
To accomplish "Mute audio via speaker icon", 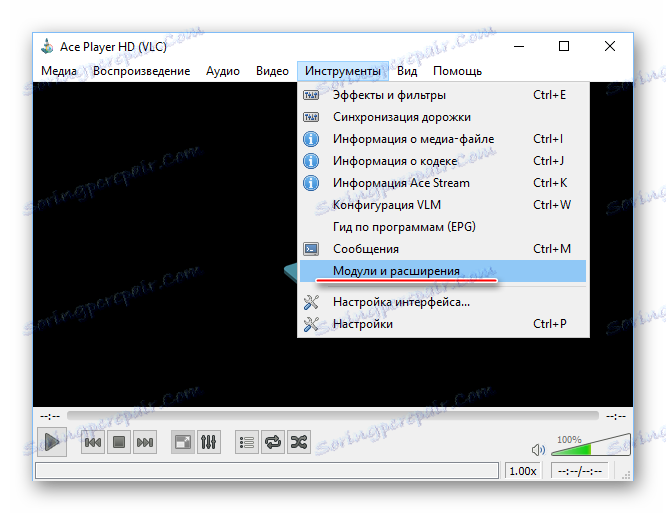I will point(538,449).
